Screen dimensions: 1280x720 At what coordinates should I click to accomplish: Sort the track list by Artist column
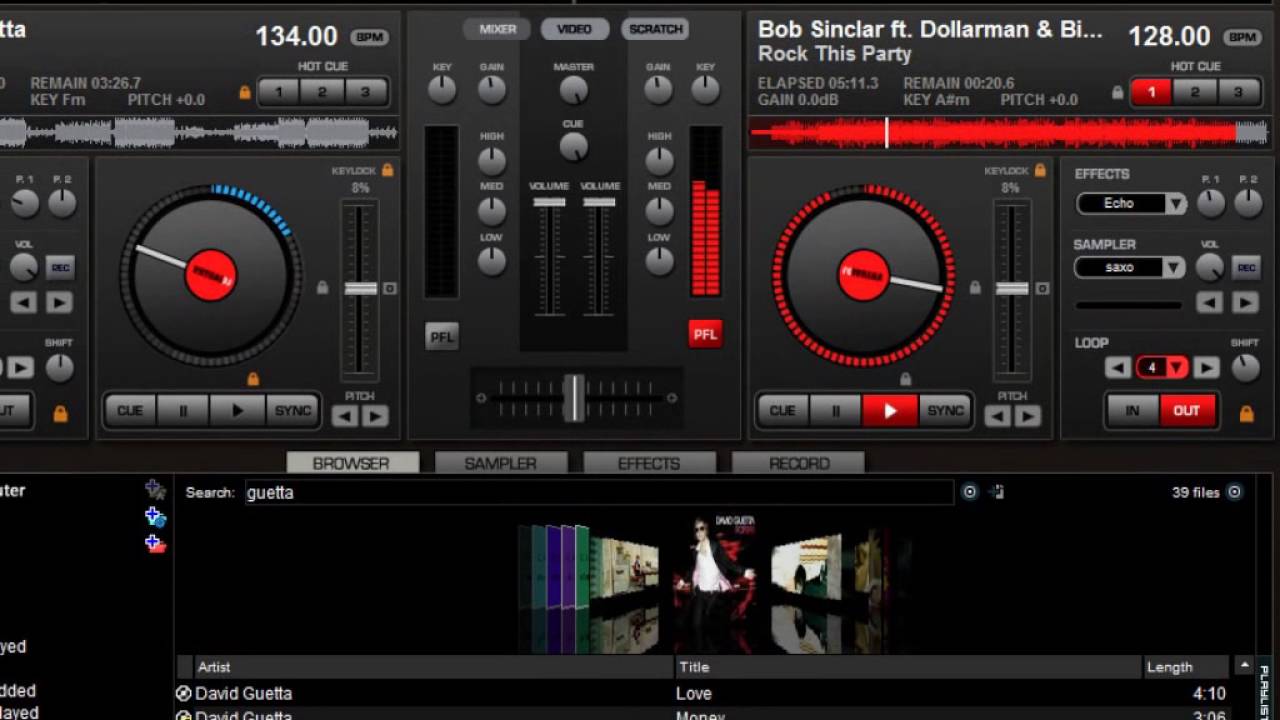(x=434, y=667)
